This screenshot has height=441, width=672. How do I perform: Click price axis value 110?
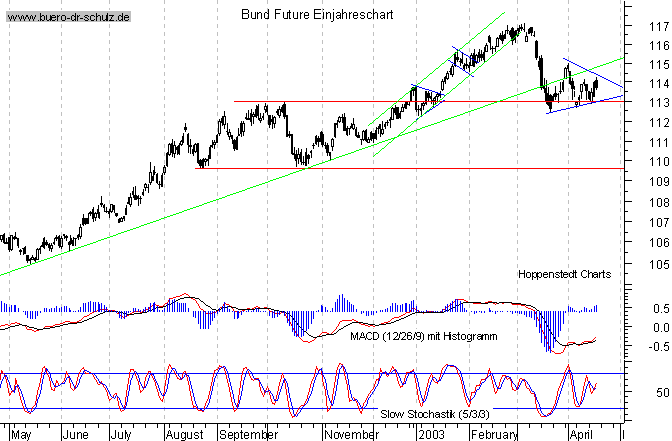click(659, 162)
